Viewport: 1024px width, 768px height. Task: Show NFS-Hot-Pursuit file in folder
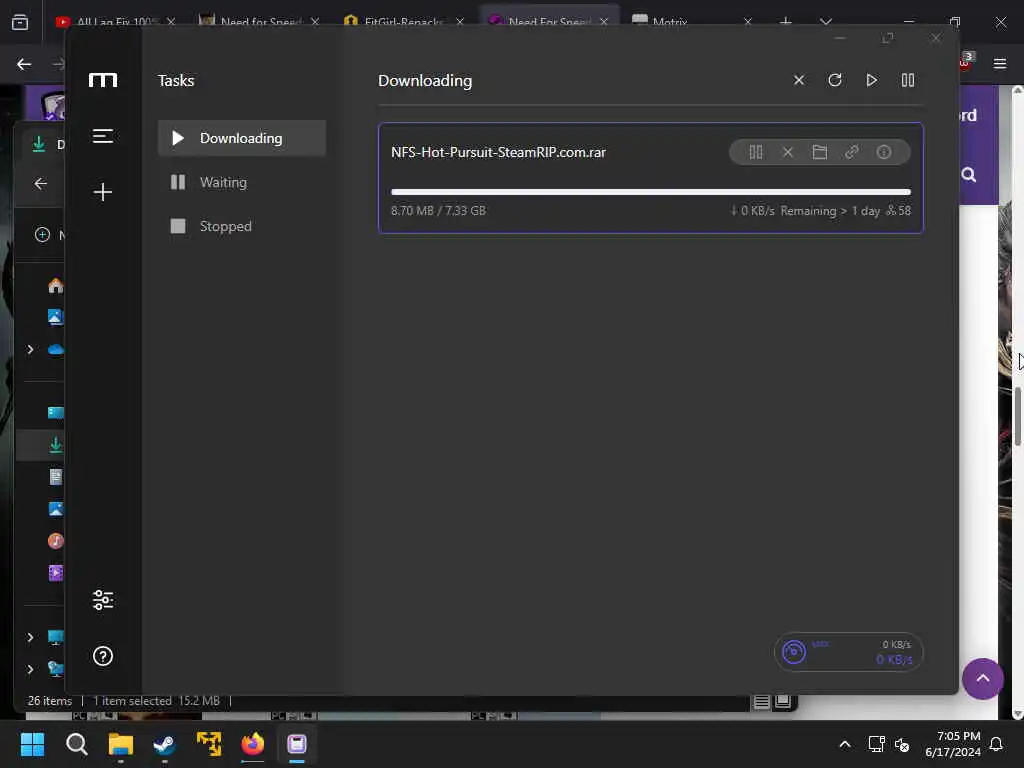[x=820, y=152]
